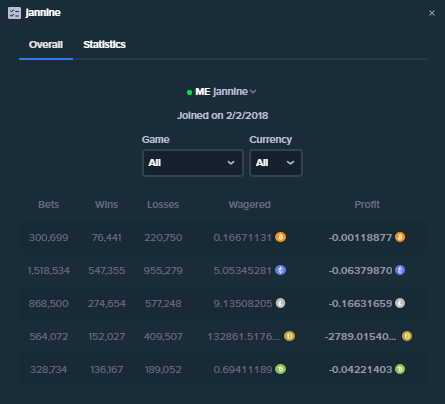Click the truncated 132861.5176... wagered amount
Image resolution: width=445 pixels, height=404 pixels.
pos(243,336)
